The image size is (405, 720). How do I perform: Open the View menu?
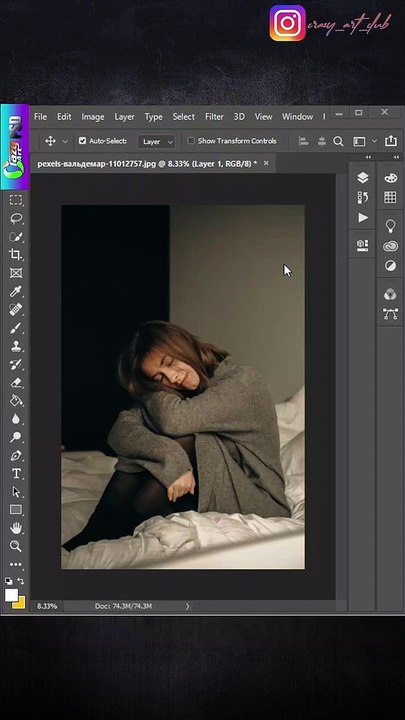[264, 117]
